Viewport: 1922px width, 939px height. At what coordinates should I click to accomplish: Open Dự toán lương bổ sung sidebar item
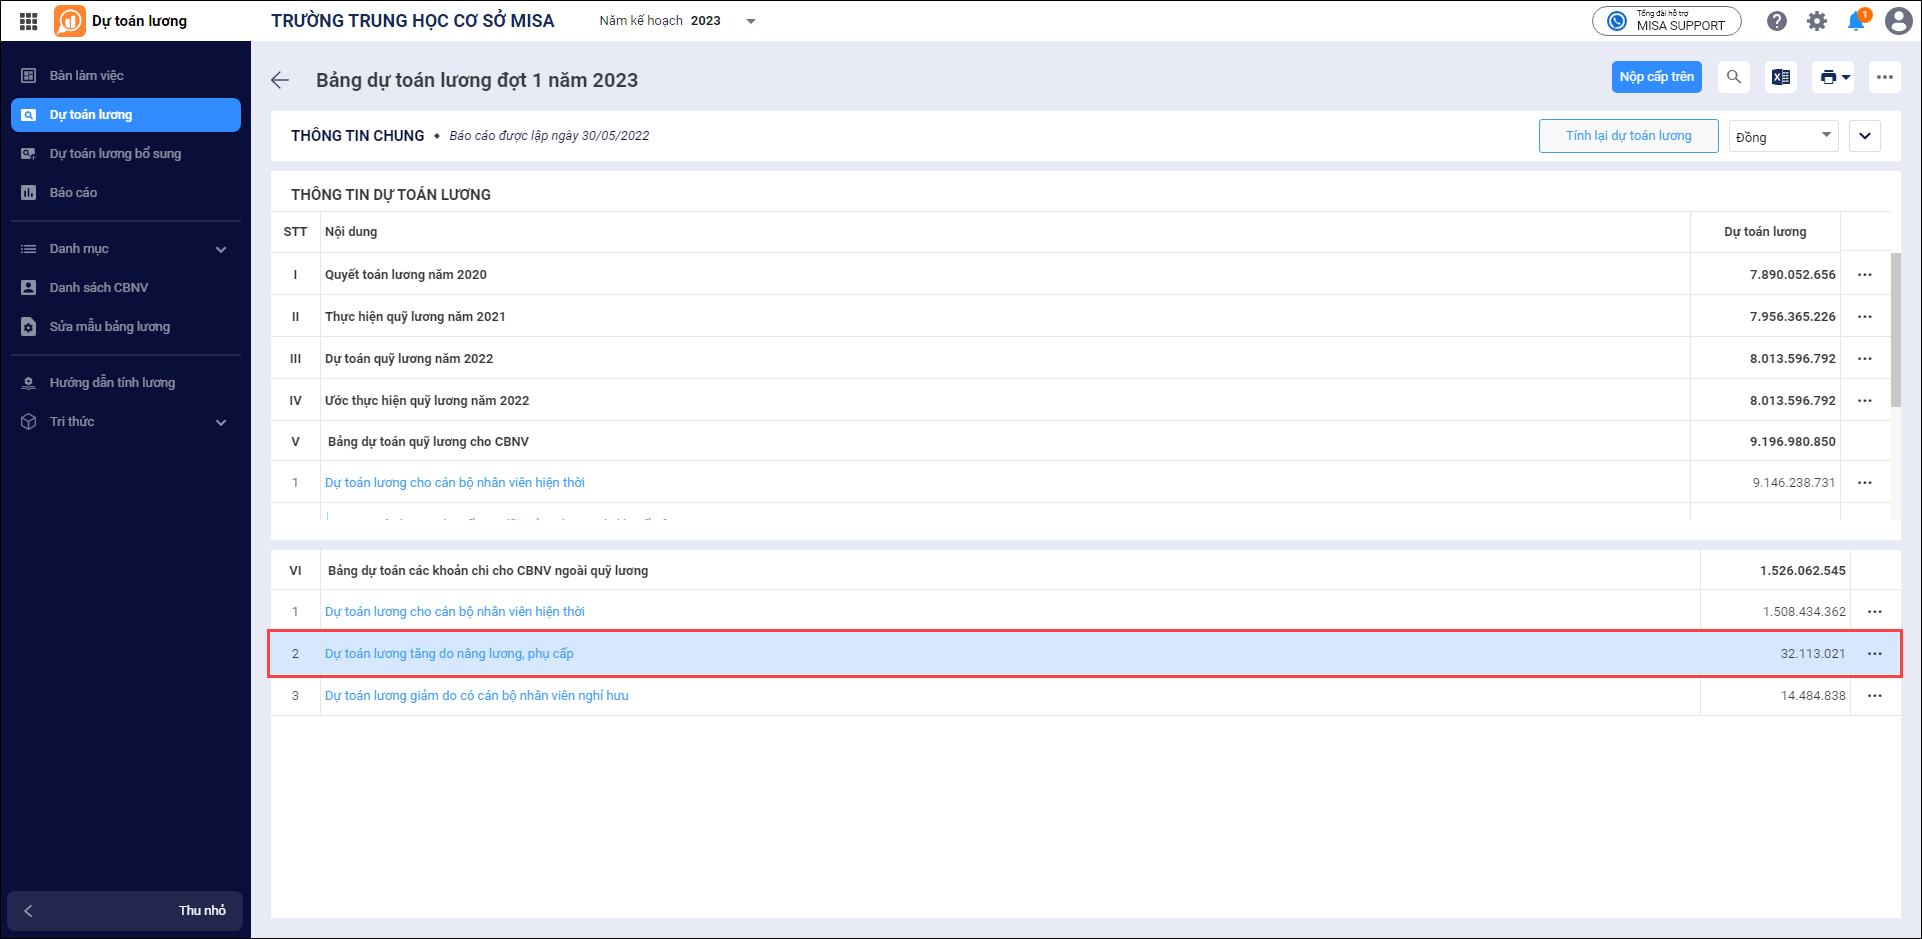pos(126,154)
